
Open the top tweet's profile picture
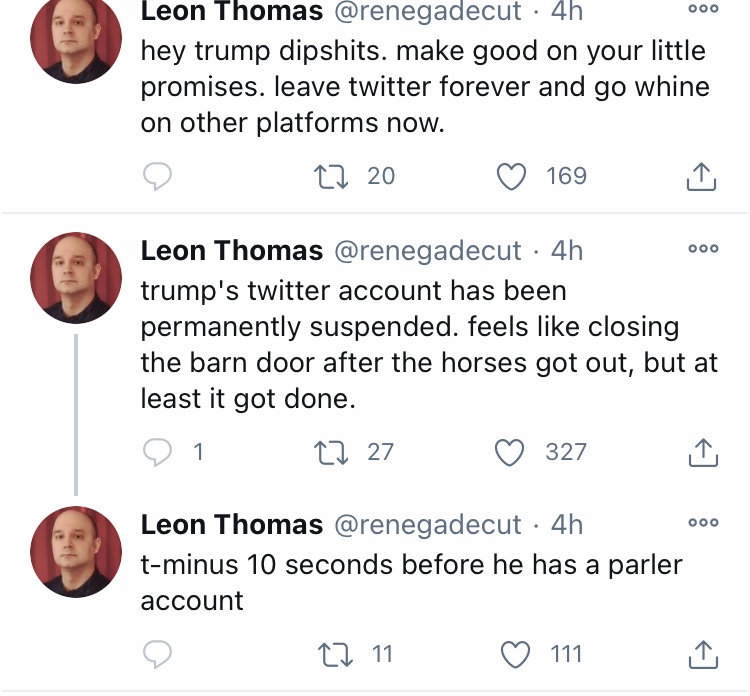tap(76, 39)
